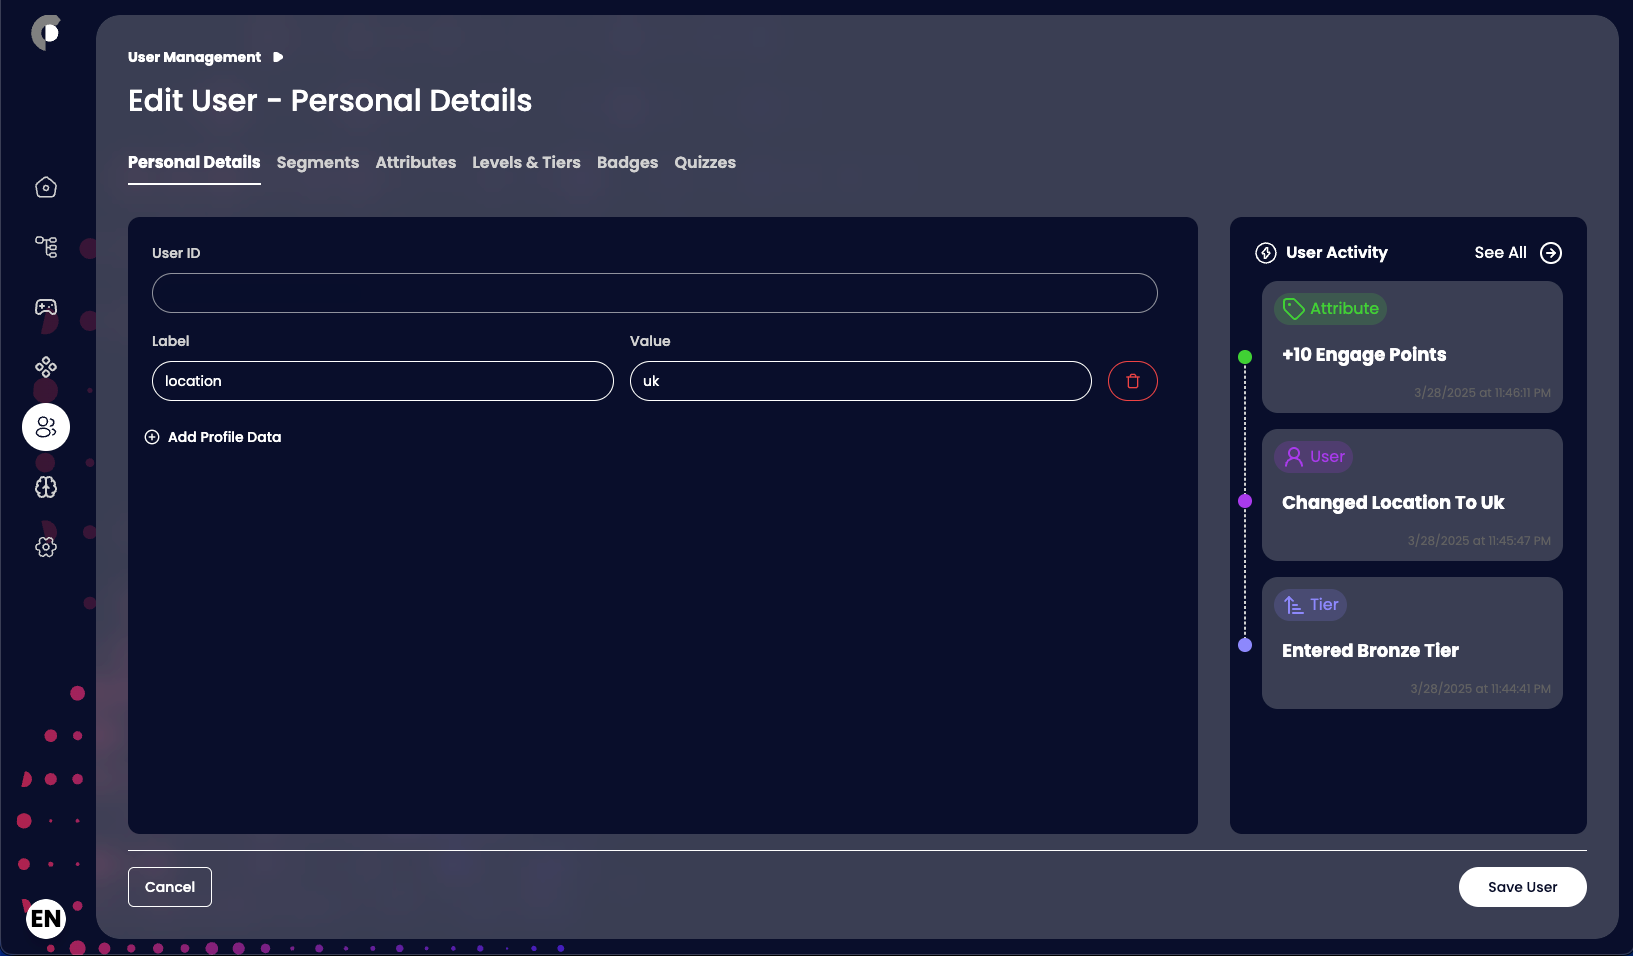1633x956 pixels.
Task: Click the purple User badge on the activity card
Action: coord(1313,457)
